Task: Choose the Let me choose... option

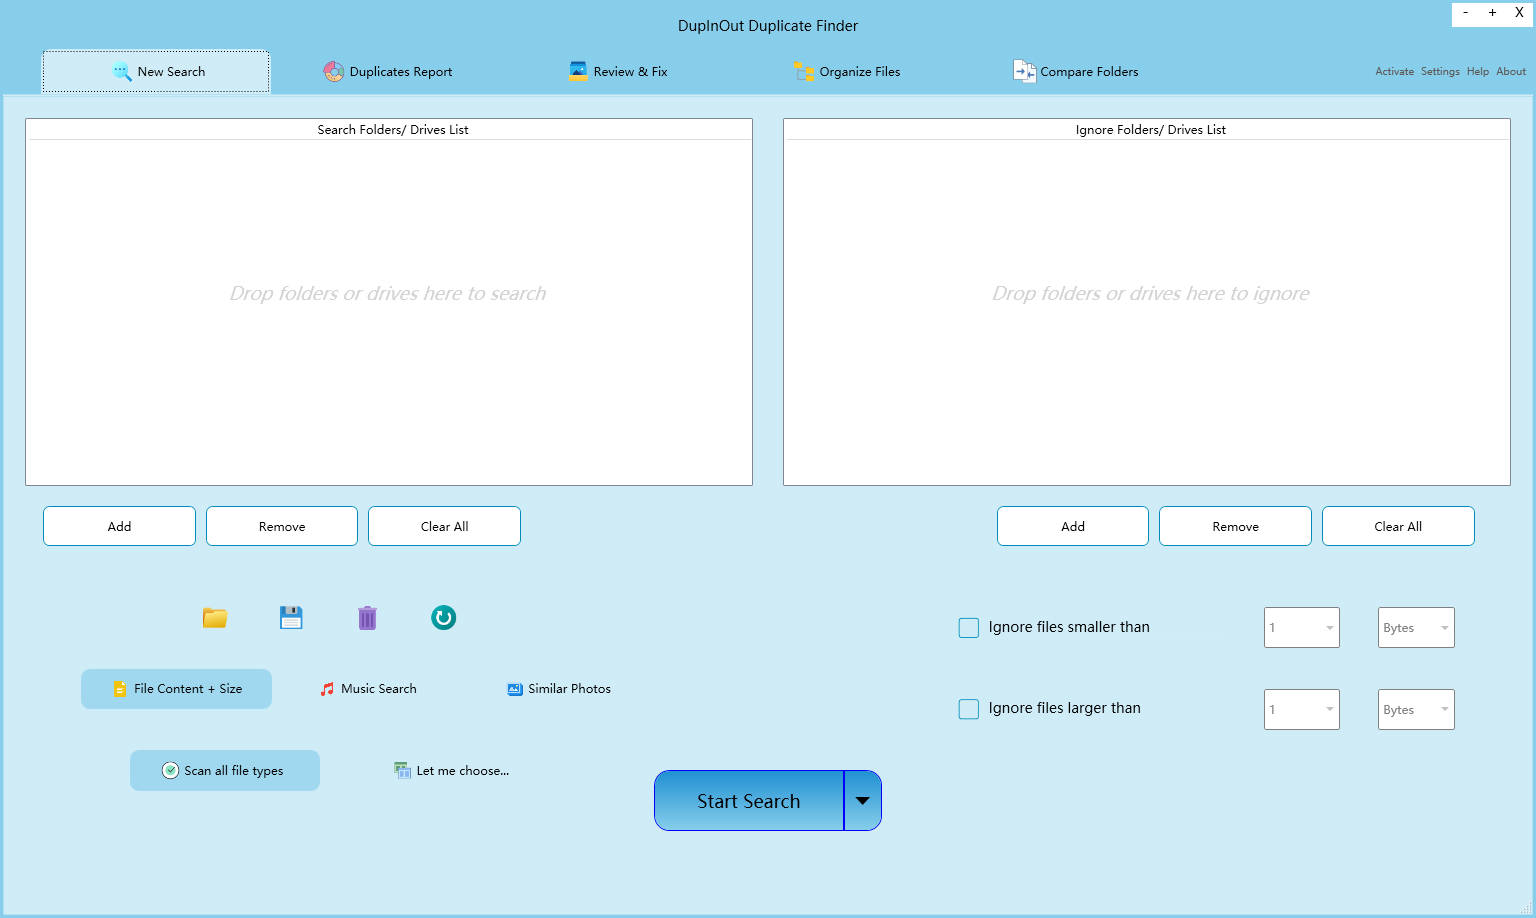Action: 452,771
